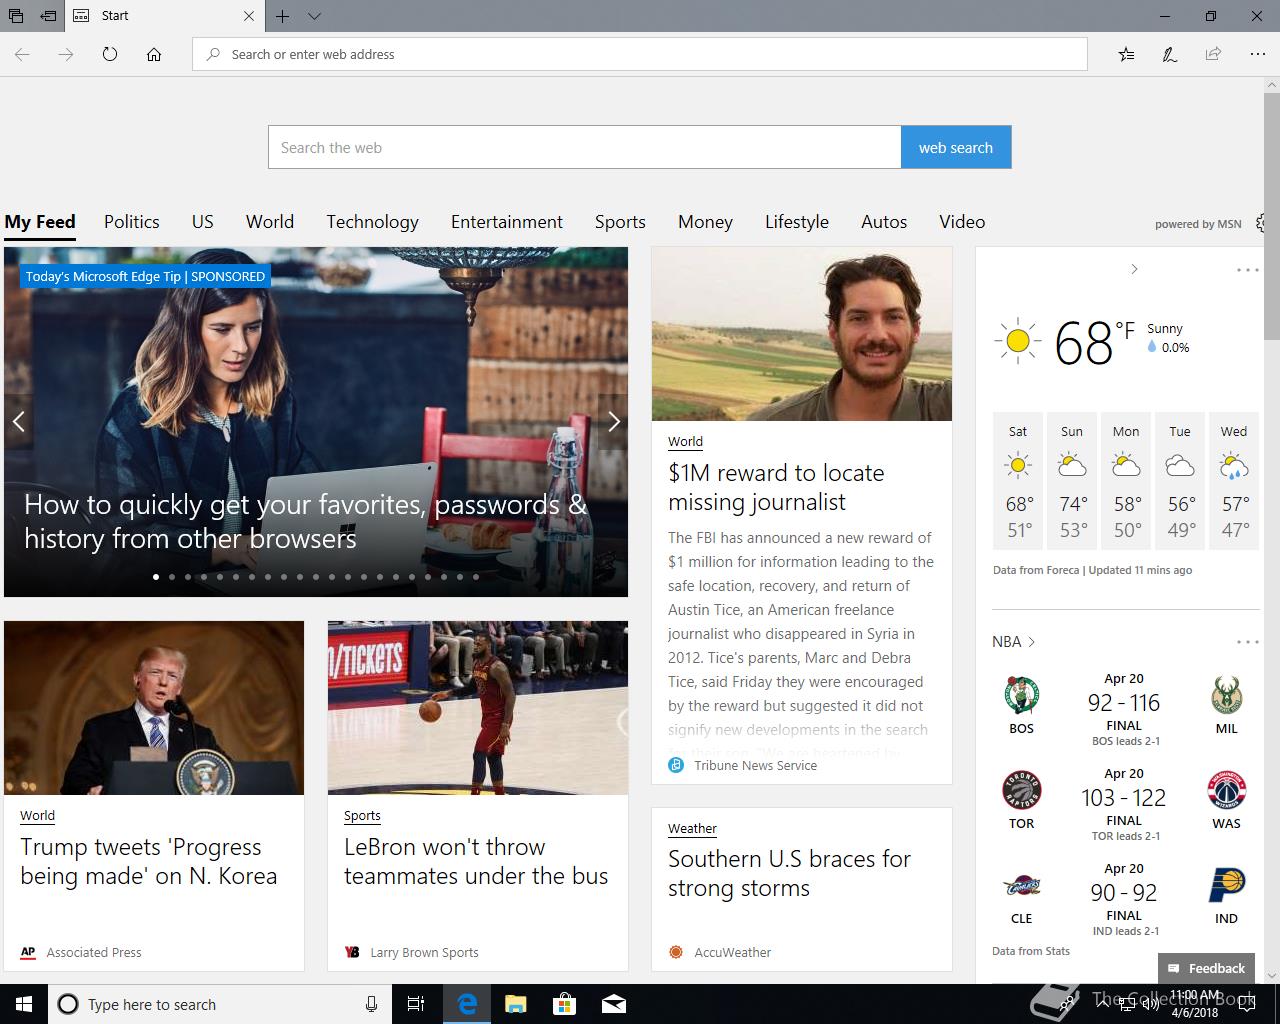Click set tabs aside icon

point(48,16)
